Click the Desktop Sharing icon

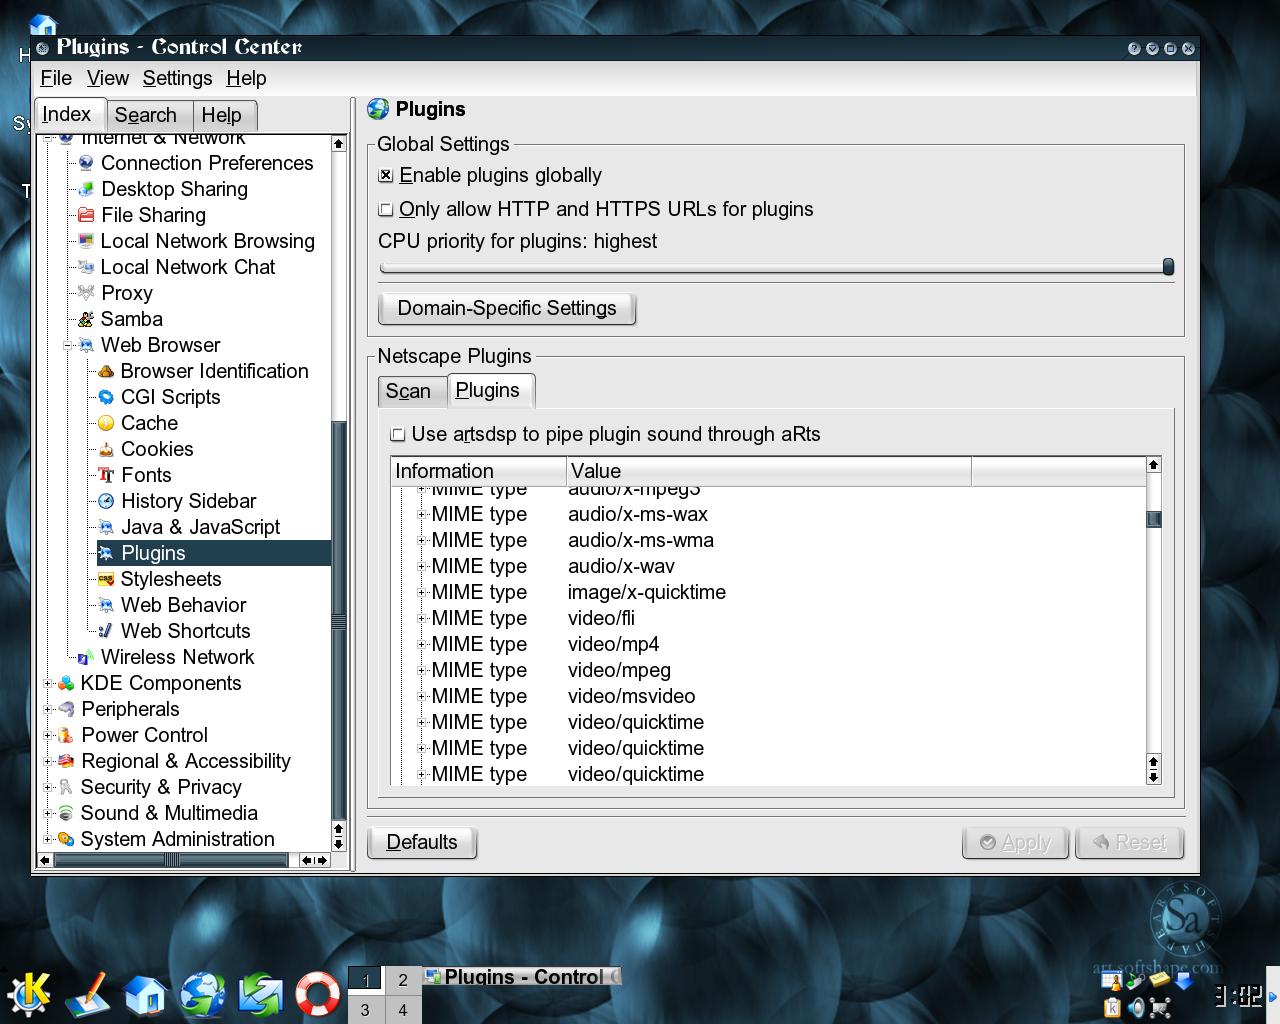click(86, 189)
